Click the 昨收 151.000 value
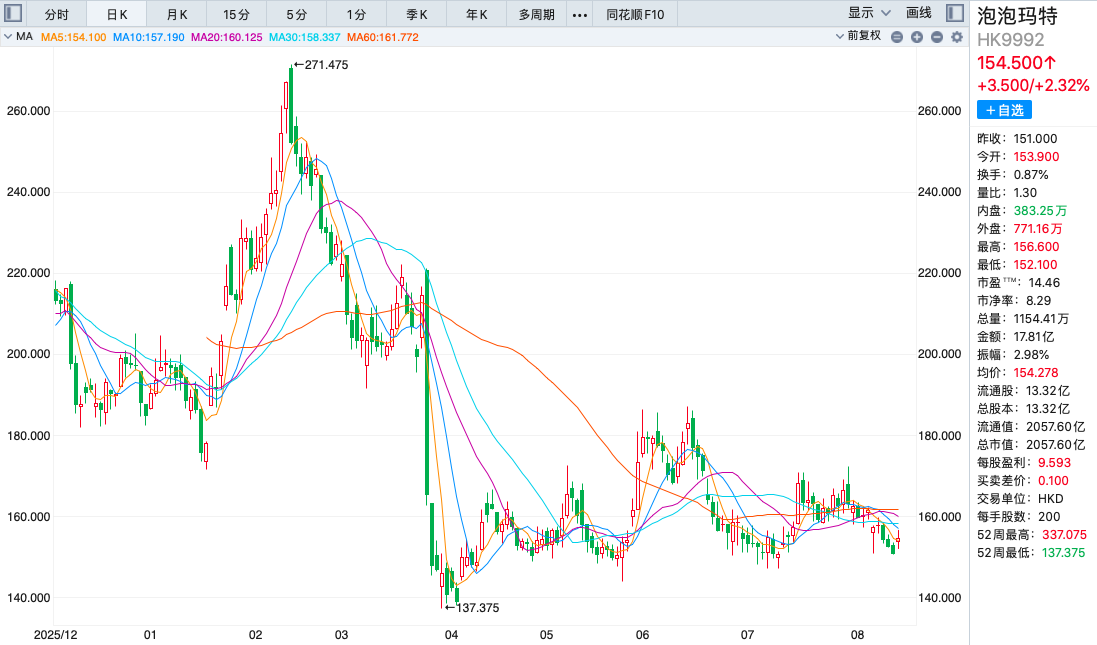 [x=1035, y=139]
